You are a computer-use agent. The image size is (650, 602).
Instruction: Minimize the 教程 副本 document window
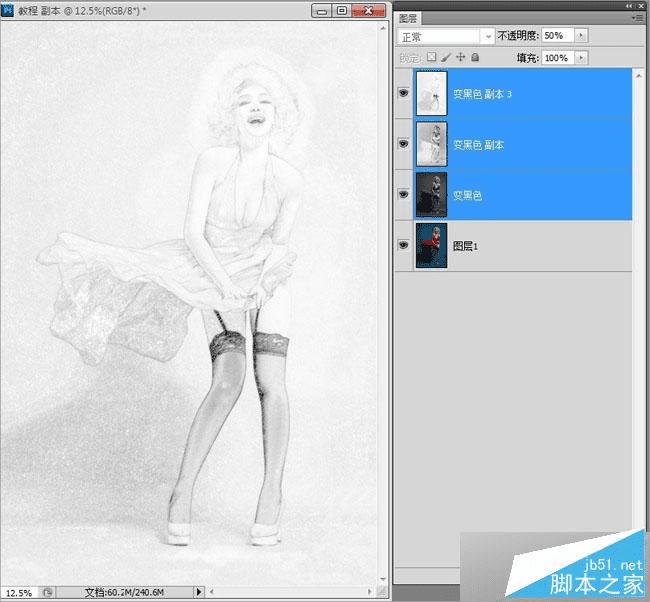click(322, 10)
